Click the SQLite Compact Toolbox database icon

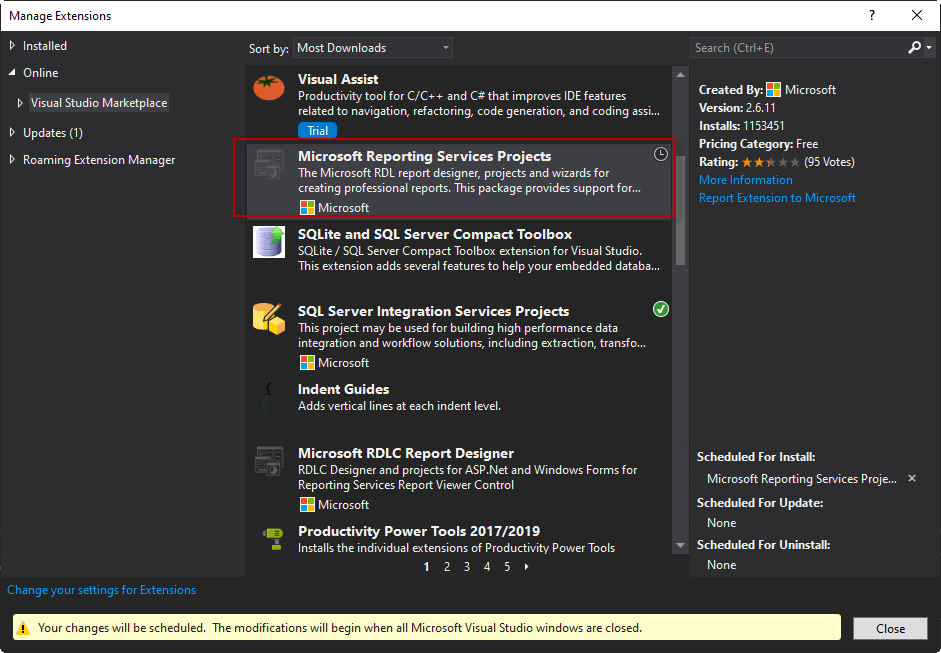[269, 243]
